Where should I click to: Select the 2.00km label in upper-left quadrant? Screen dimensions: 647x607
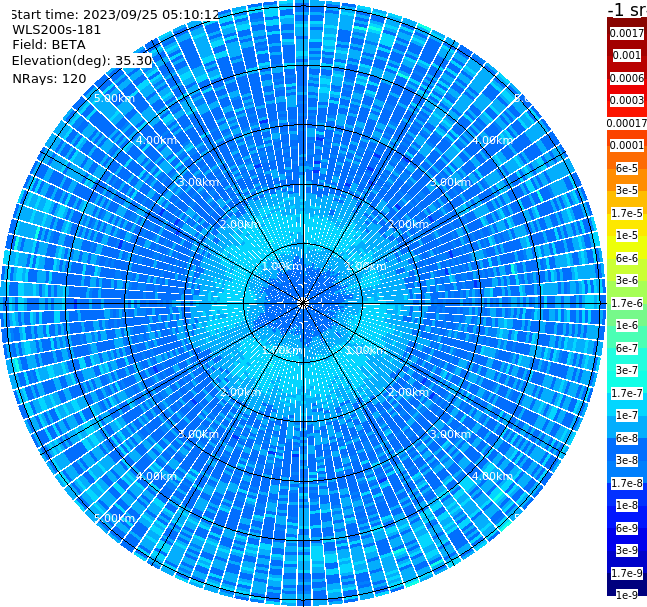coord(241,224)
